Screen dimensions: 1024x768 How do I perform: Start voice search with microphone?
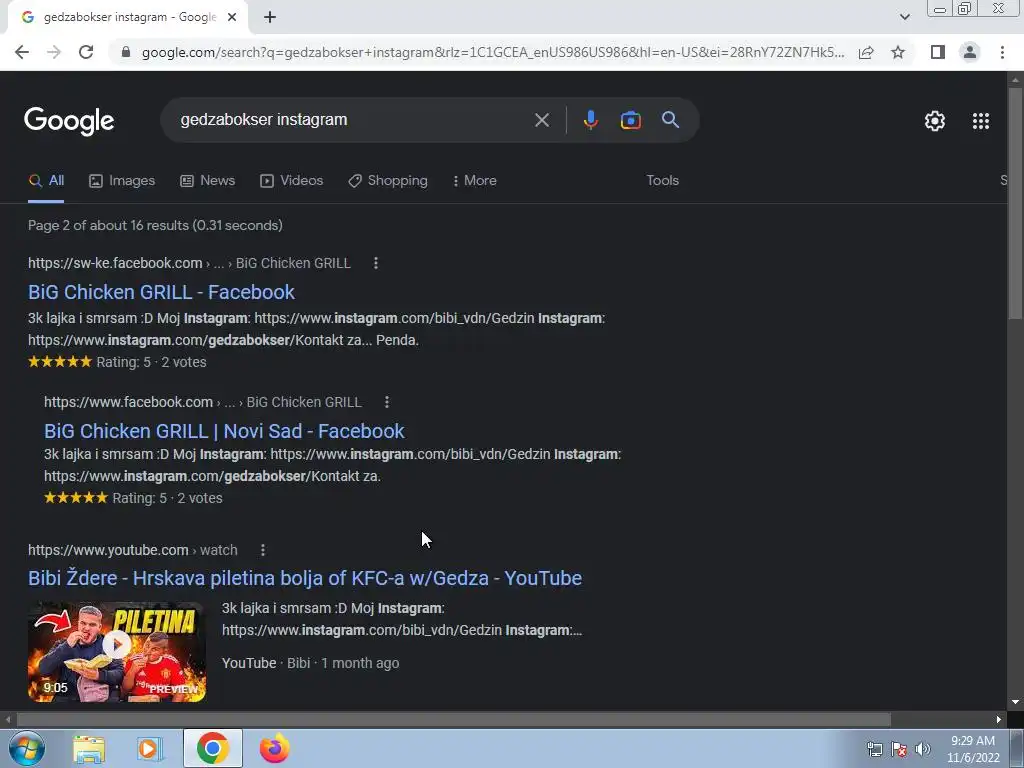pos(590,120)
